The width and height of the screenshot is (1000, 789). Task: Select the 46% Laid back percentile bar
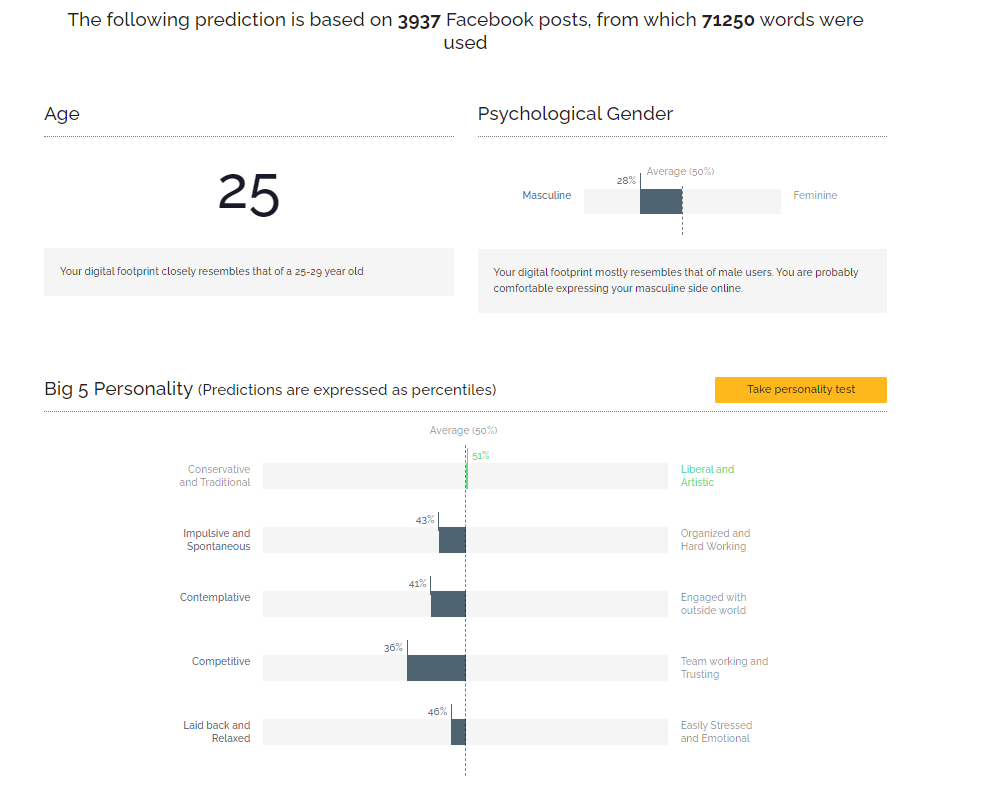pyautogui.click(x=458, y=732)
